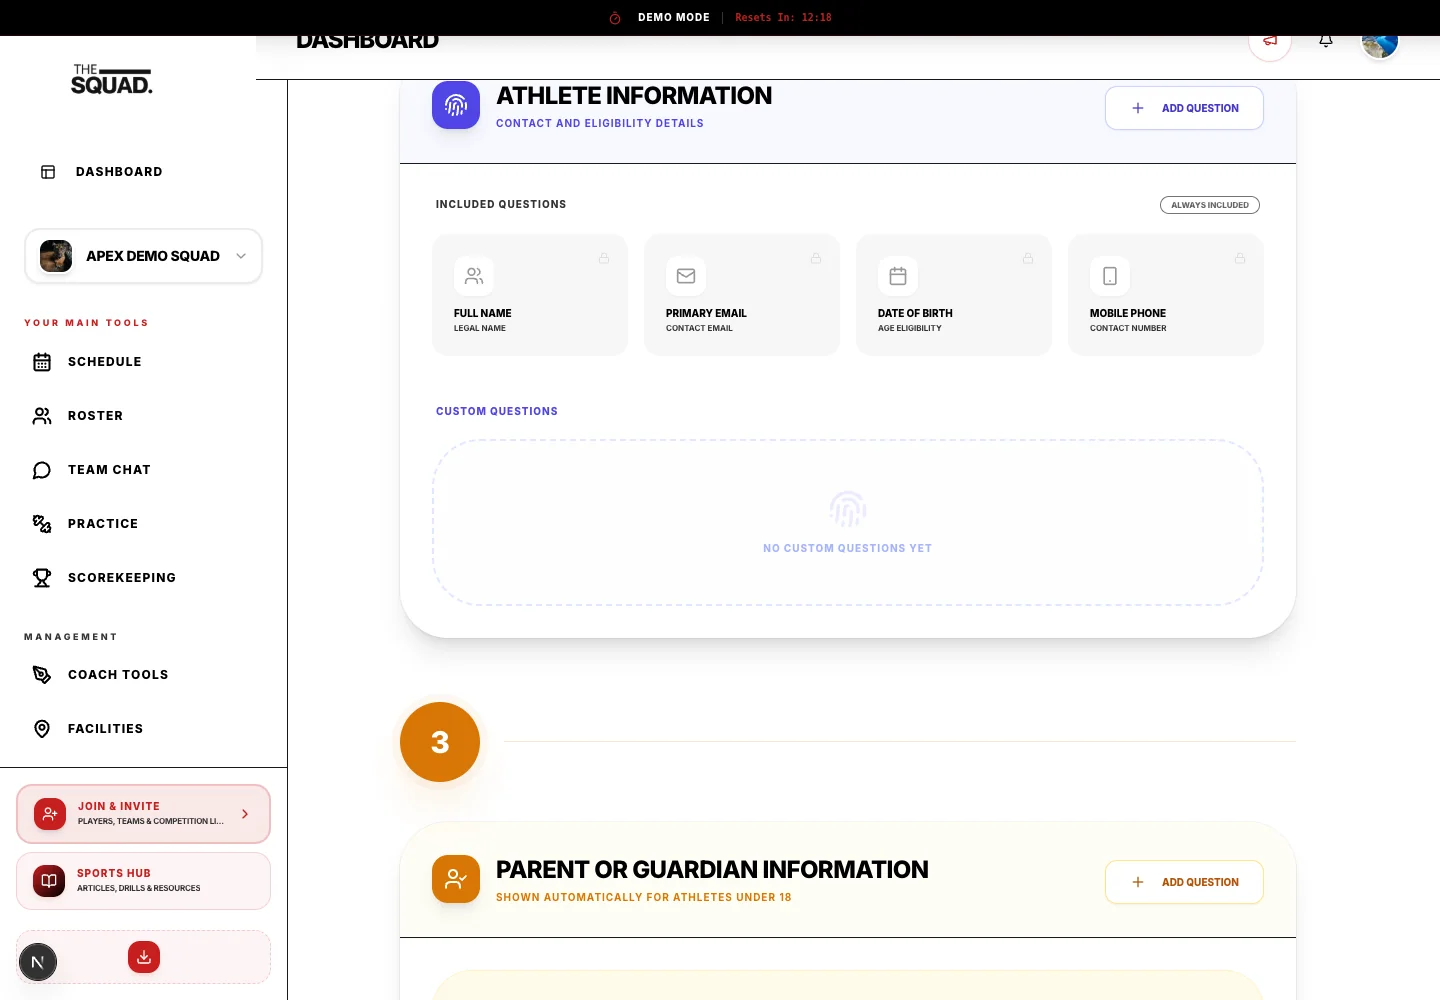This screenshot has width=1440, height=1000.
Task: Click the Parent or Guardian person icon
Action: [x=456, y=879]
